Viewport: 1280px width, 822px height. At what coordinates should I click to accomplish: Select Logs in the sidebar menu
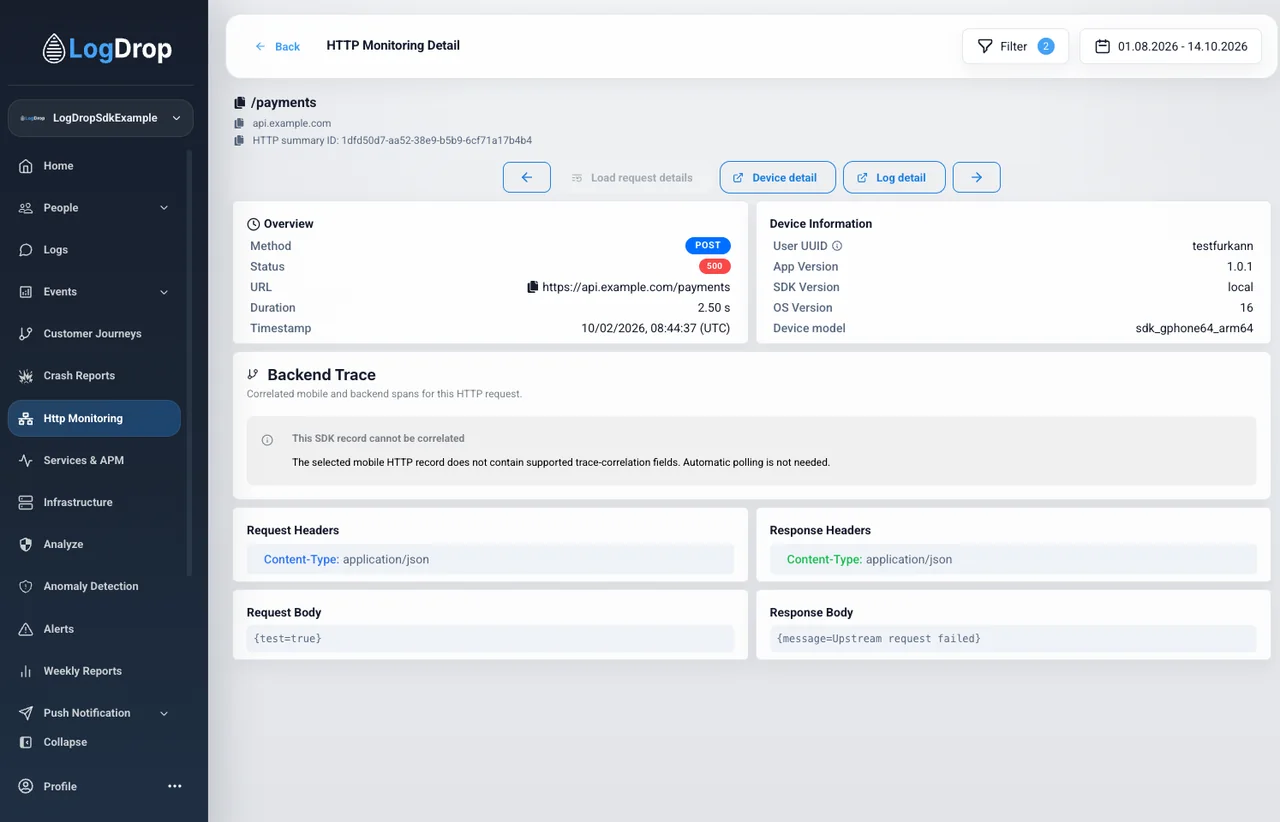coord(94,250)
